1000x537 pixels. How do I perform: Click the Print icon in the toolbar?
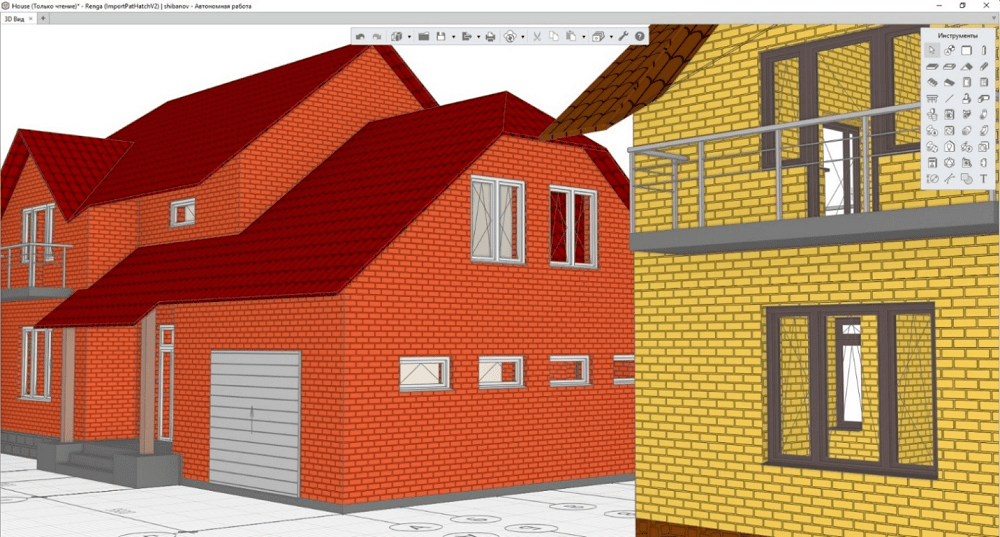(490, 36)
